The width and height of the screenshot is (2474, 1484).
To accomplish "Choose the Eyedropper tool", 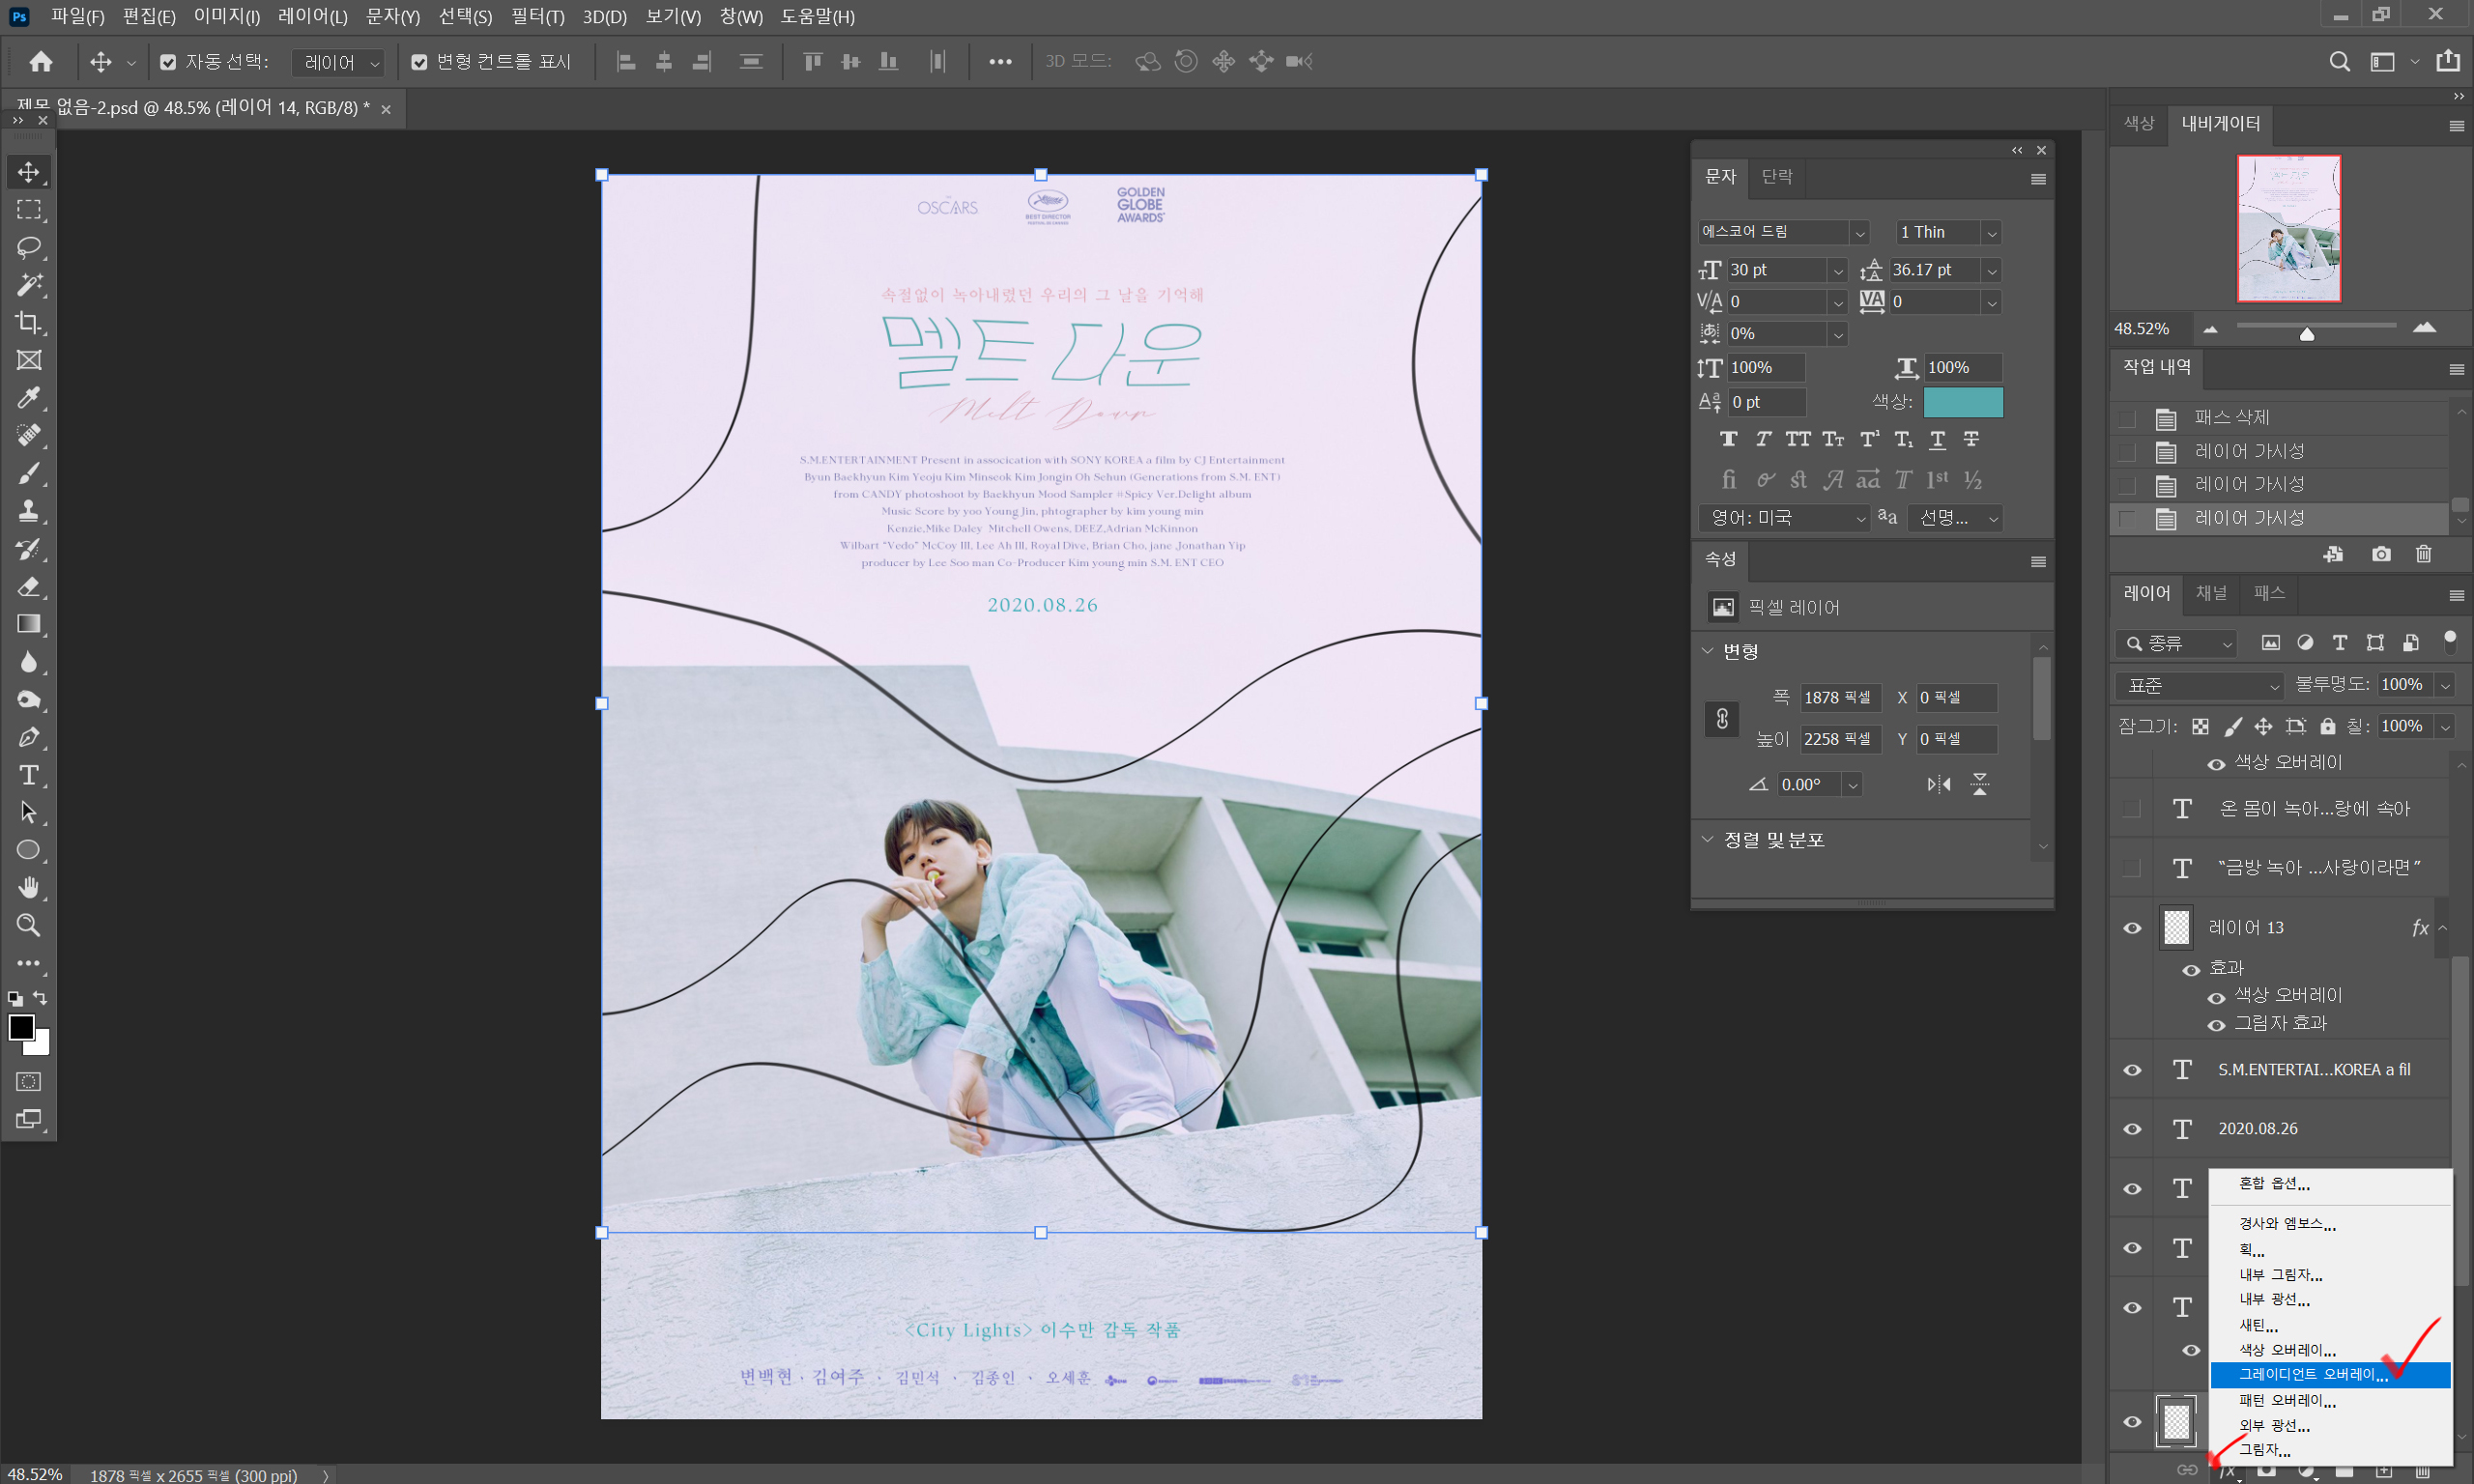I will point(29,398).
